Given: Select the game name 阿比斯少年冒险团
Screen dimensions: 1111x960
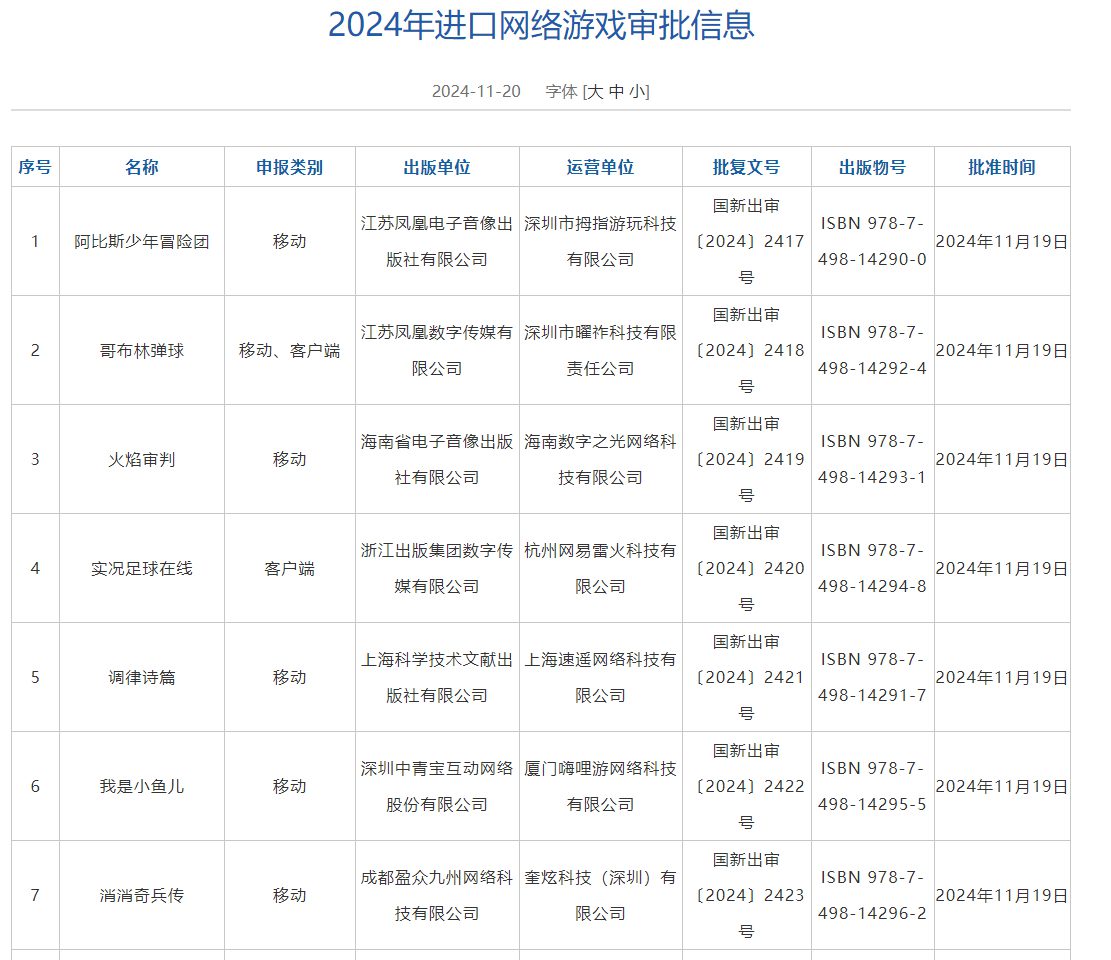Looking at the screenshot, I should click(141, 241).
